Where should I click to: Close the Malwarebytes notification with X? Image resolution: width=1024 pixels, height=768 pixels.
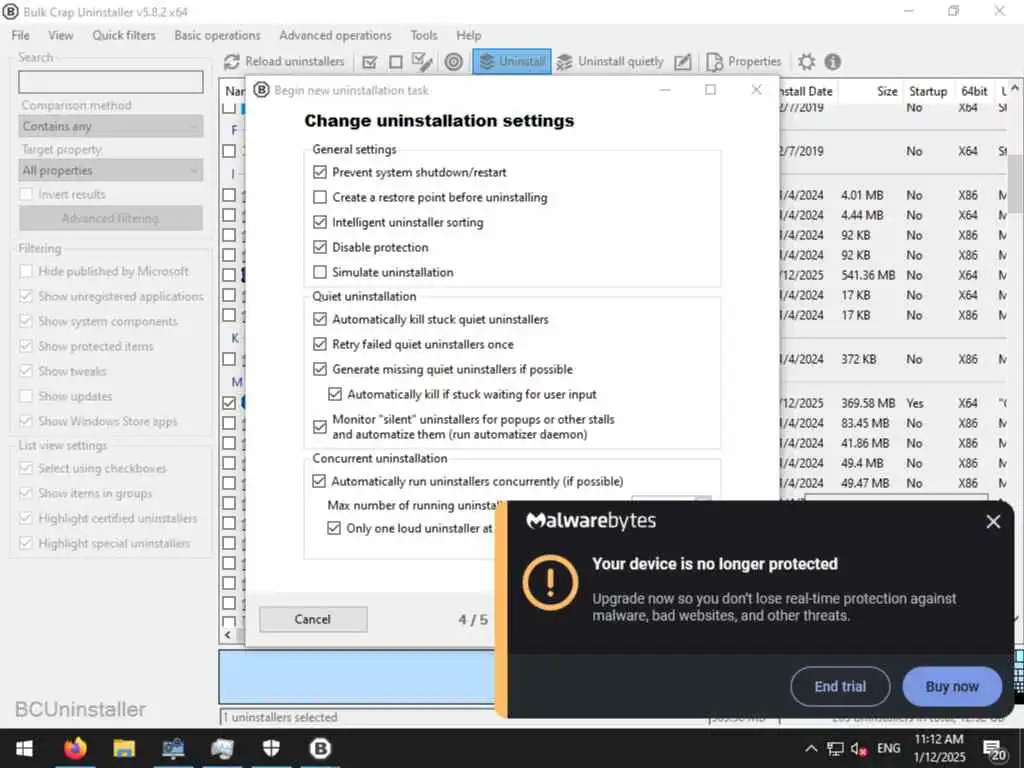coord(993,521)
